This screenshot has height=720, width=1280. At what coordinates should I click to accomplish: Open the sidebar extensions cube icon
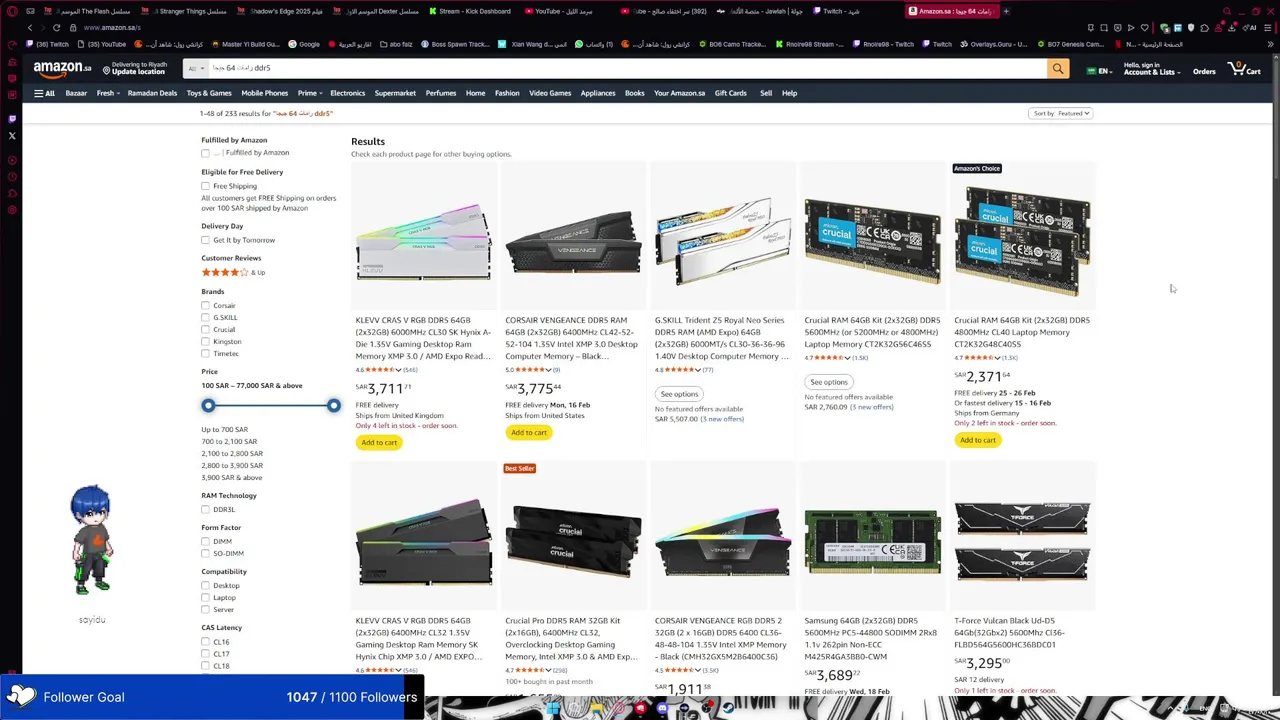pos(12,193)
